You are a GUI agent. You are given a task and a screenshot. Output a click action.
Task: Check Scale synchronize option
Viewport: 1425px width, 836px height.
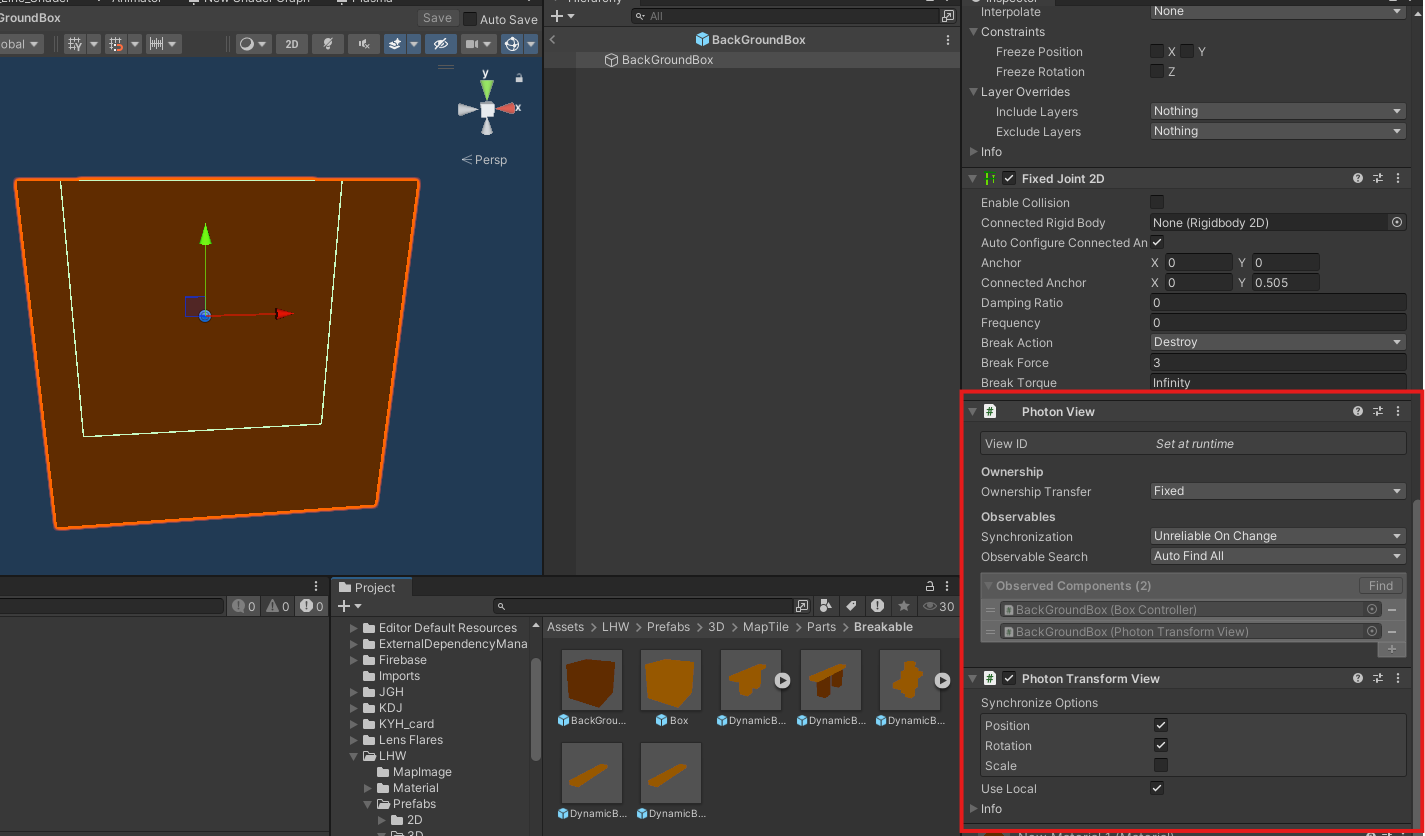(1161, 765)
